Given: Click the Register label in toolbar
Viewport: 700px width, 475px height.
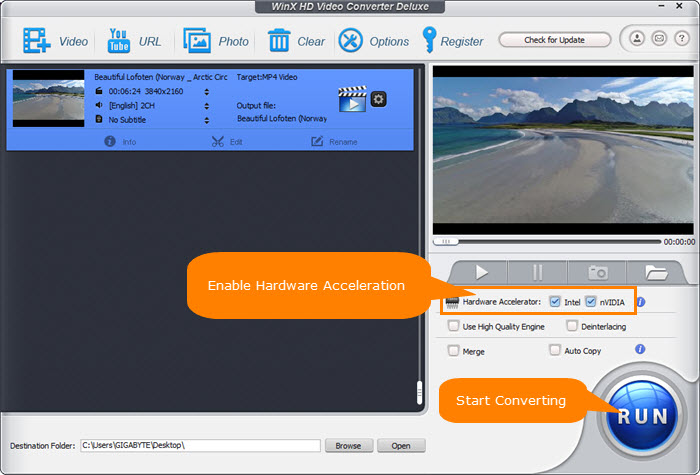Looking at the screenshot, I should (x=462, y=42).
